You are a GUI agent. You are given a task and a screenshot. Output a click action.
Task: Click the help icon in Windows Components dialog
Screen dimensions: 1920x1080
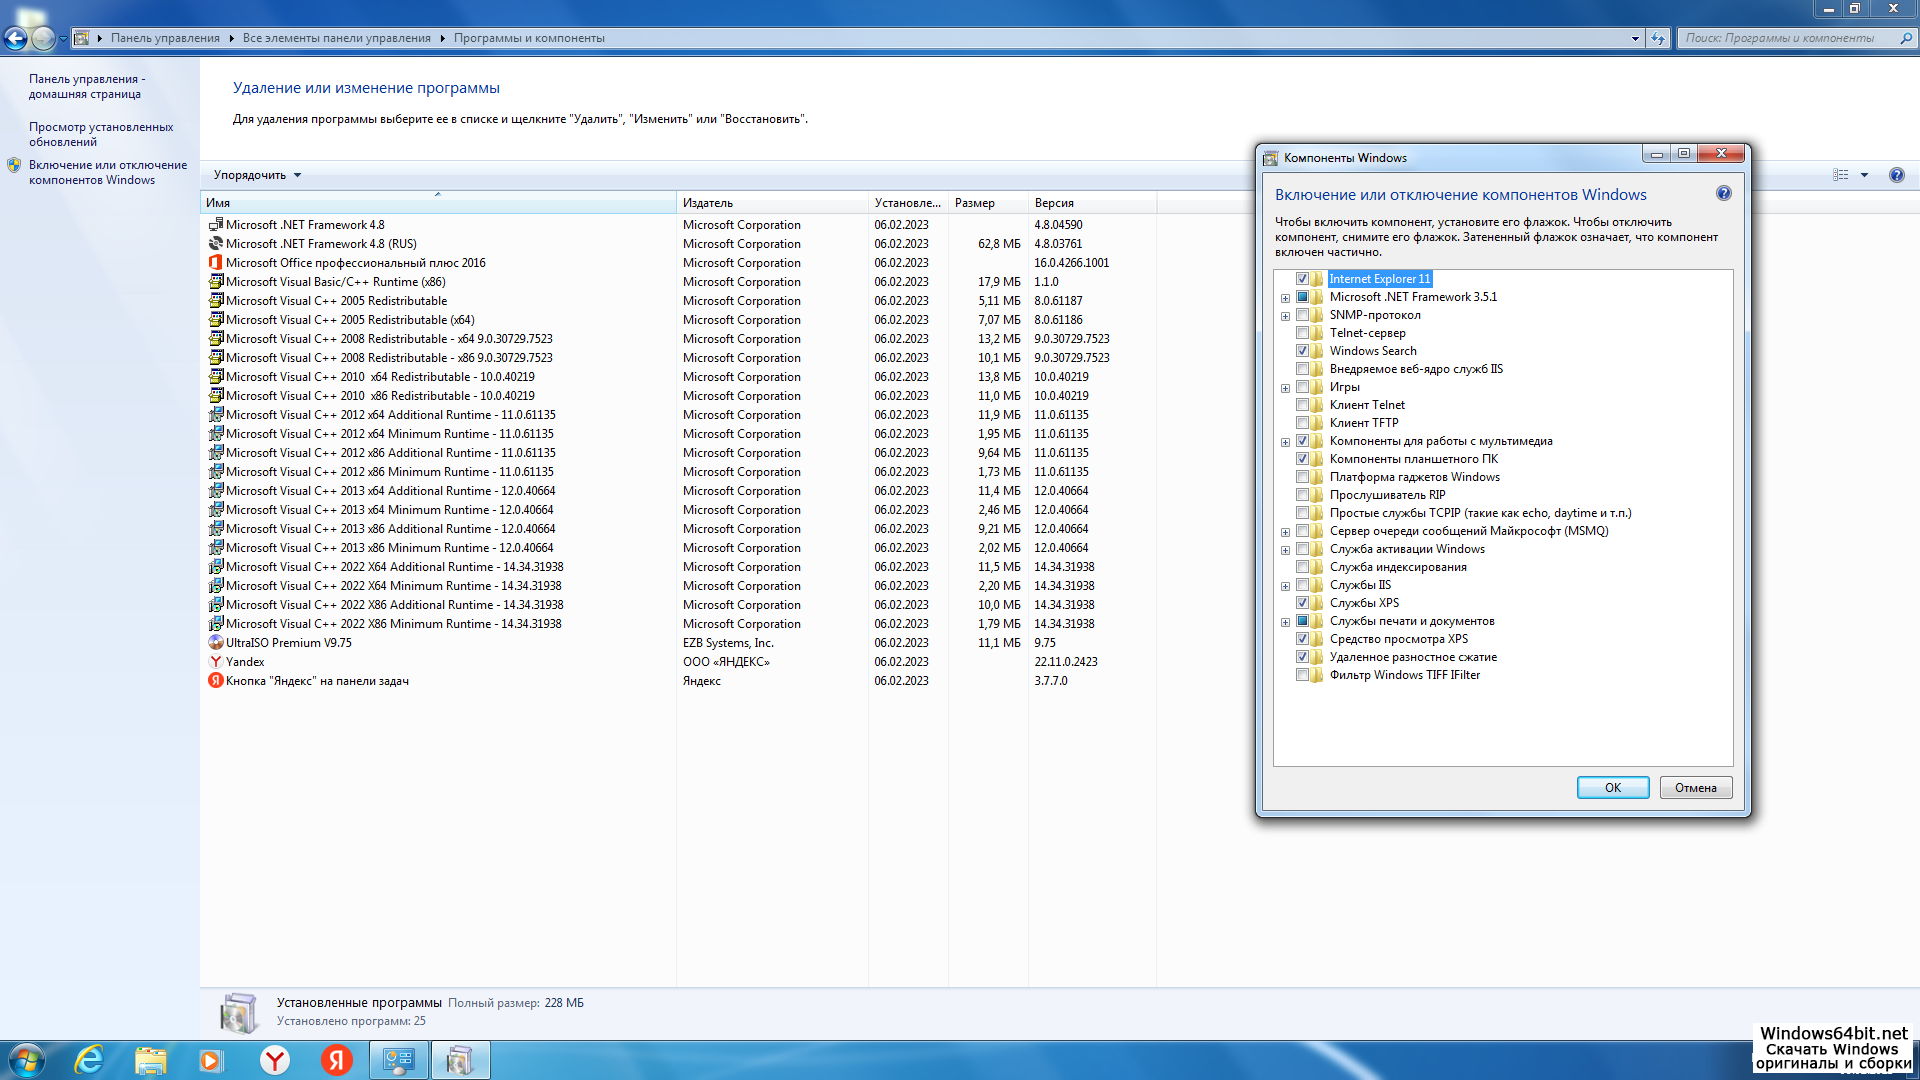pyautogui.click(x=1723, y=193)
